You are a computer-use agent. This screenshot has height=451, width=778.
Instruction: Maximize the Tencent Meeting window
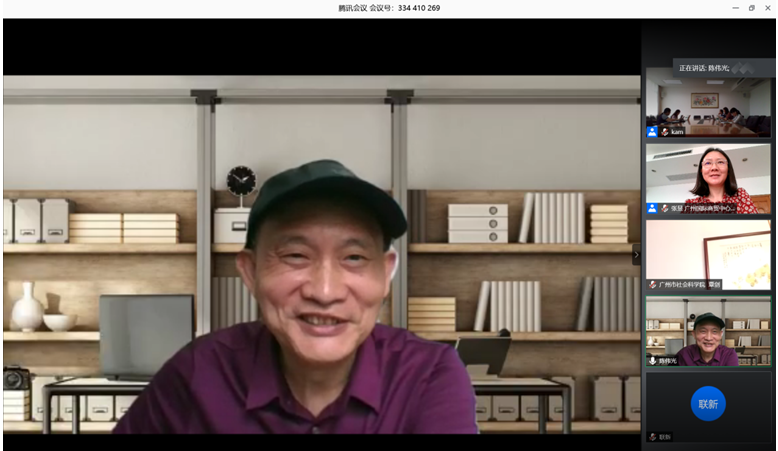(x=751, y=8)
